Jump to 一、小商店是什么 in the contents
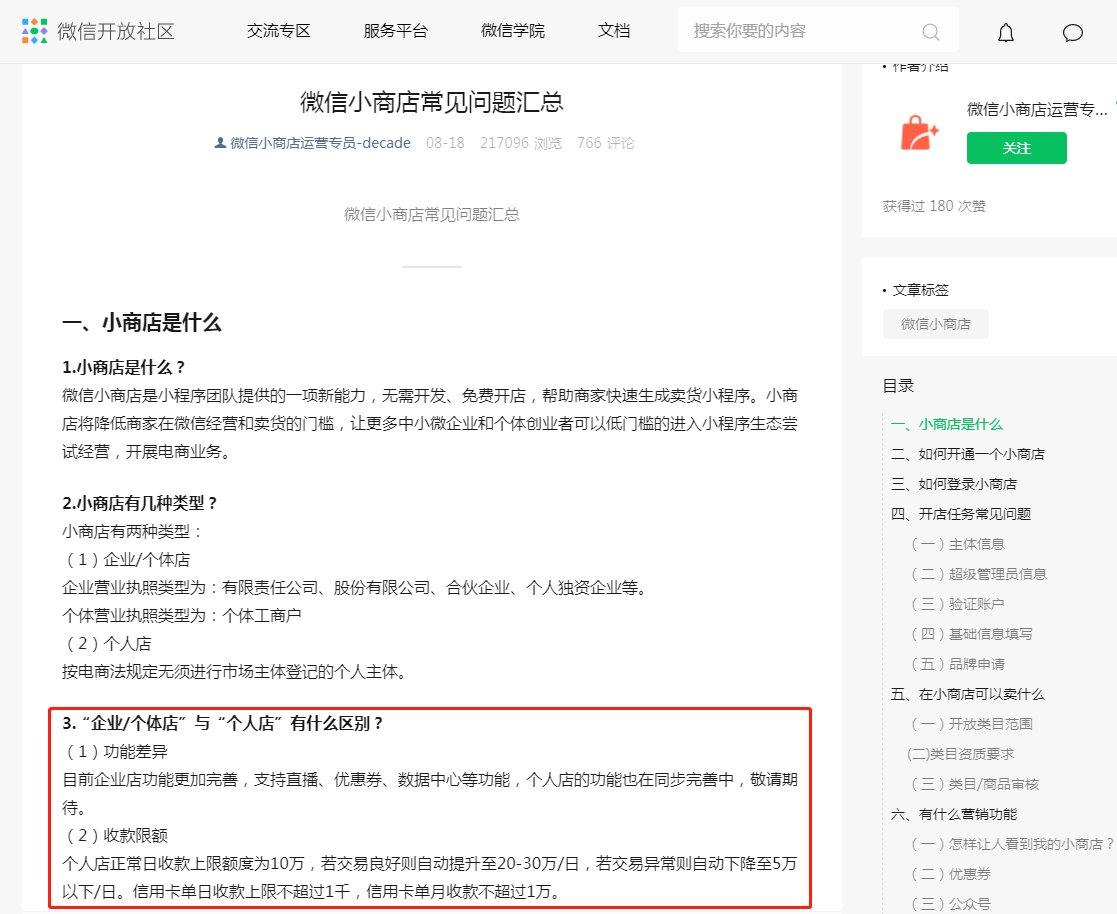The image size is (1117, 914). tap(946, 424)
